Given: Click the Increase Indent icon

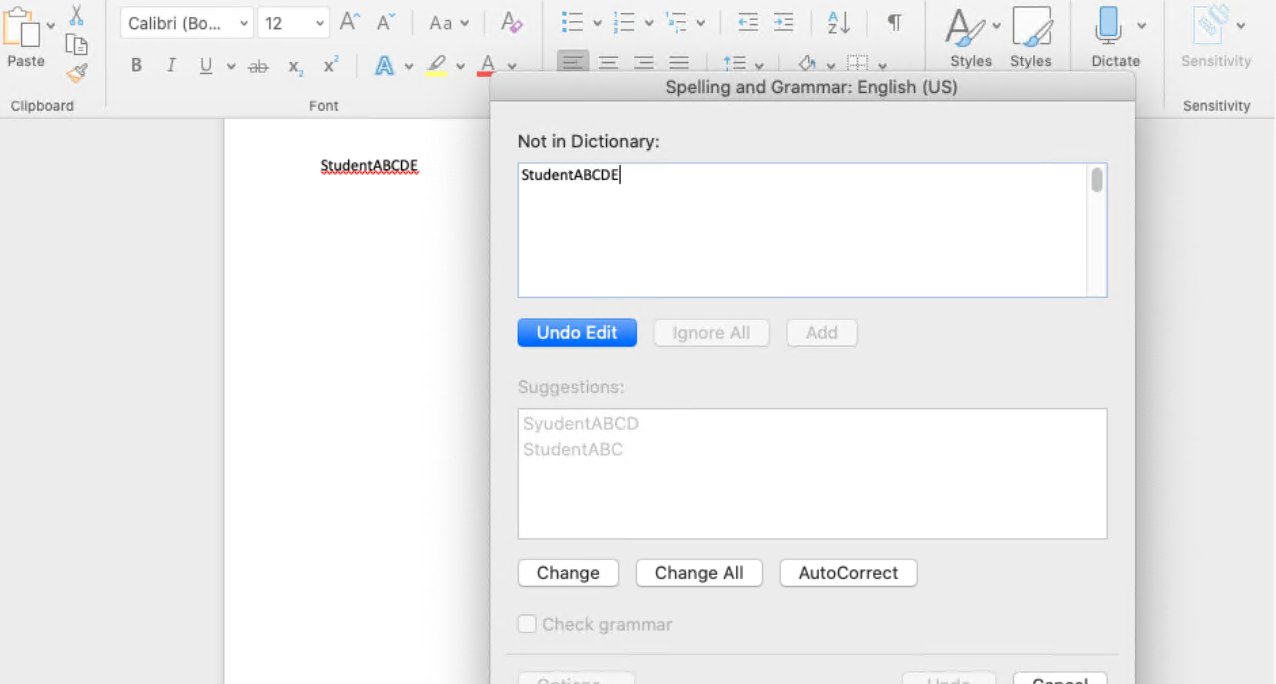Looking at the screenshot, I should pos(784,22).
